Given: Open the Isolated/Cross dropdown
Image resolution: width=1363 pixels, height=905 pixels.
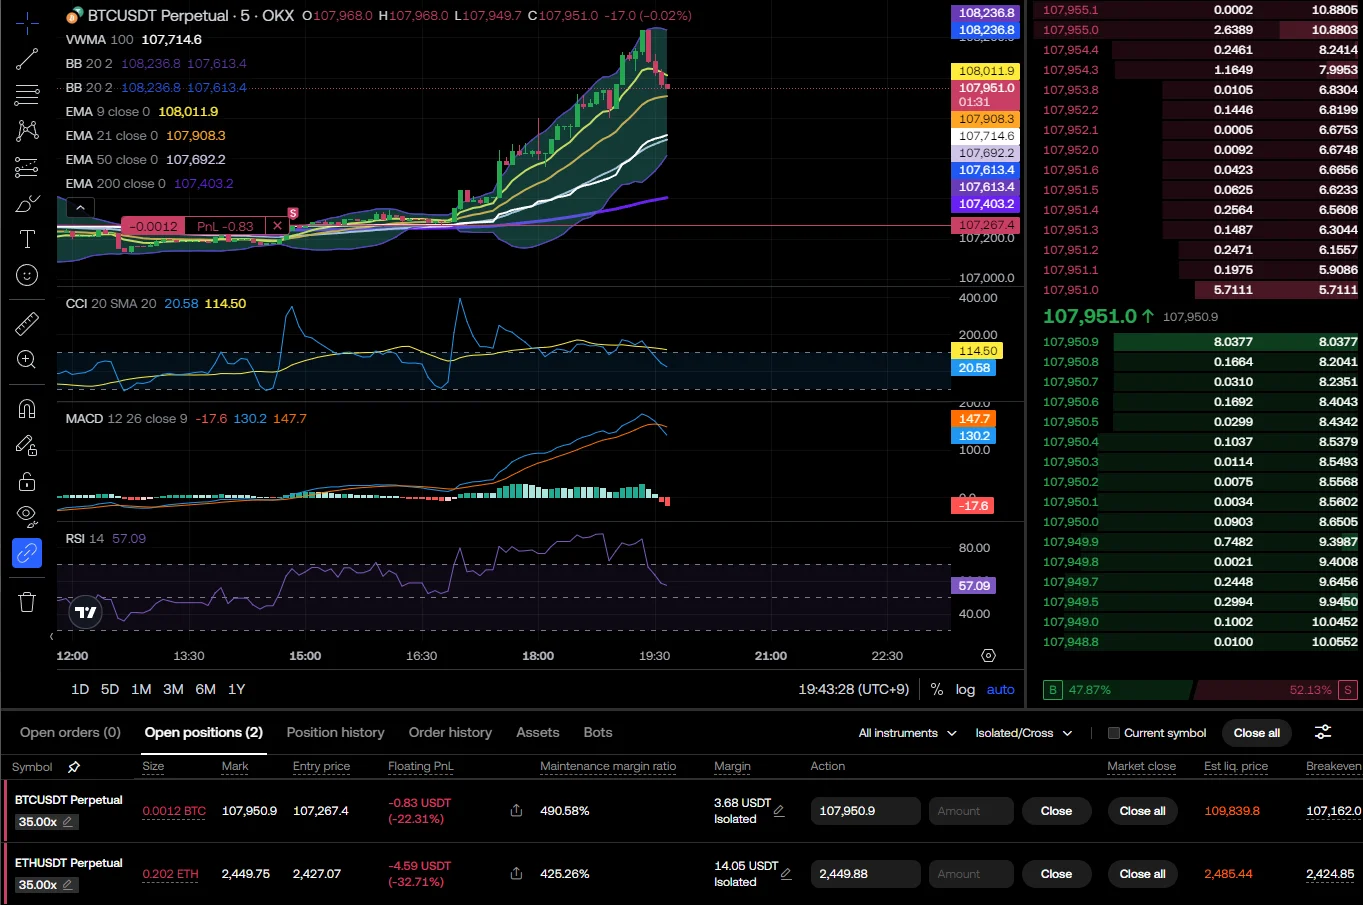Looking at the screenshot, I should pyautogui.click(x=1023, y=733).
